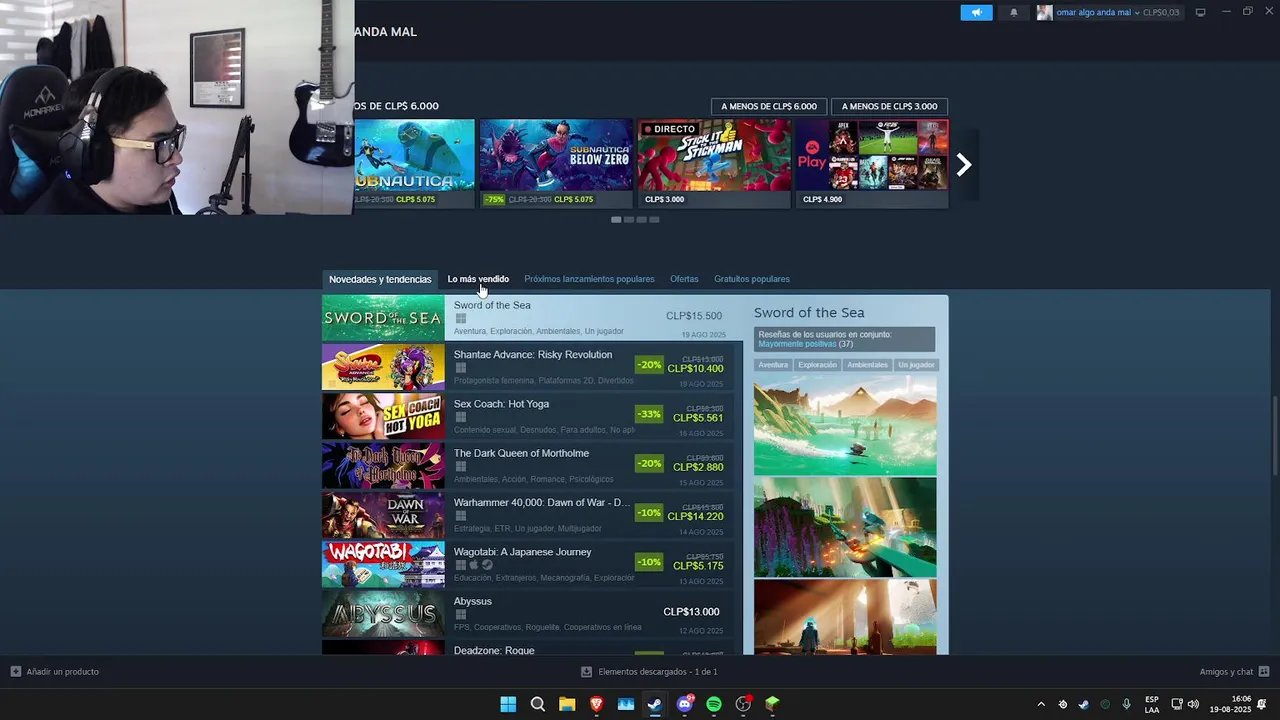Advance the carousel with the right arrow
This screenshot has height=720, width=1280.
(964, 164)
